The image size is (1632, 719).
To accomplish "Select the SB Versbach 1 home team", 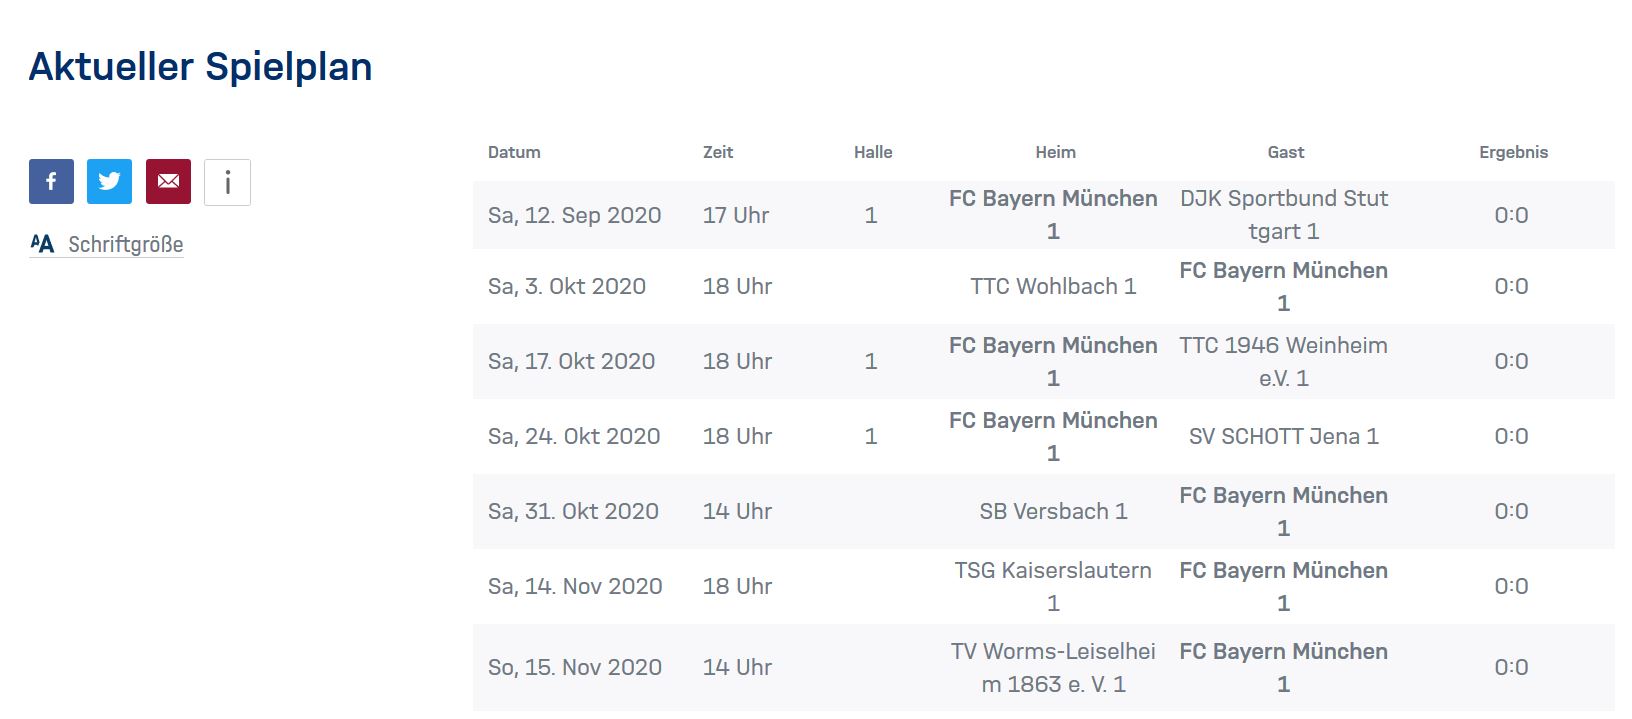I will tap(1053, 512).
